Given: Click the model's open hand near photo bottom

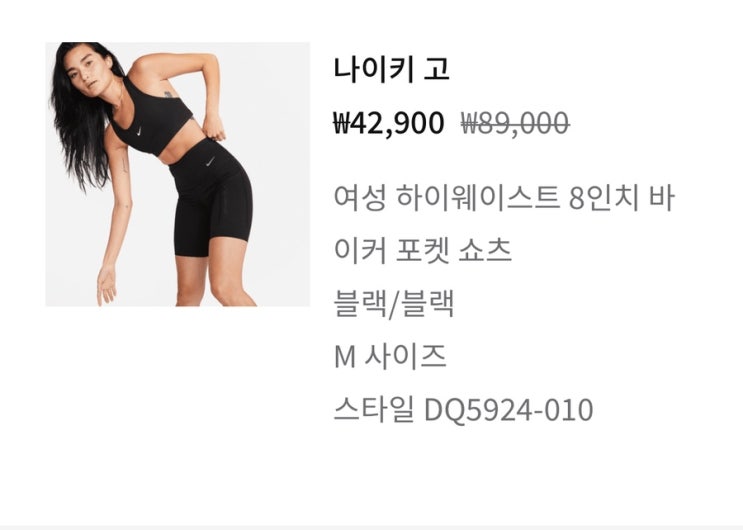Looking at the screenshot, I should (106, 286).
